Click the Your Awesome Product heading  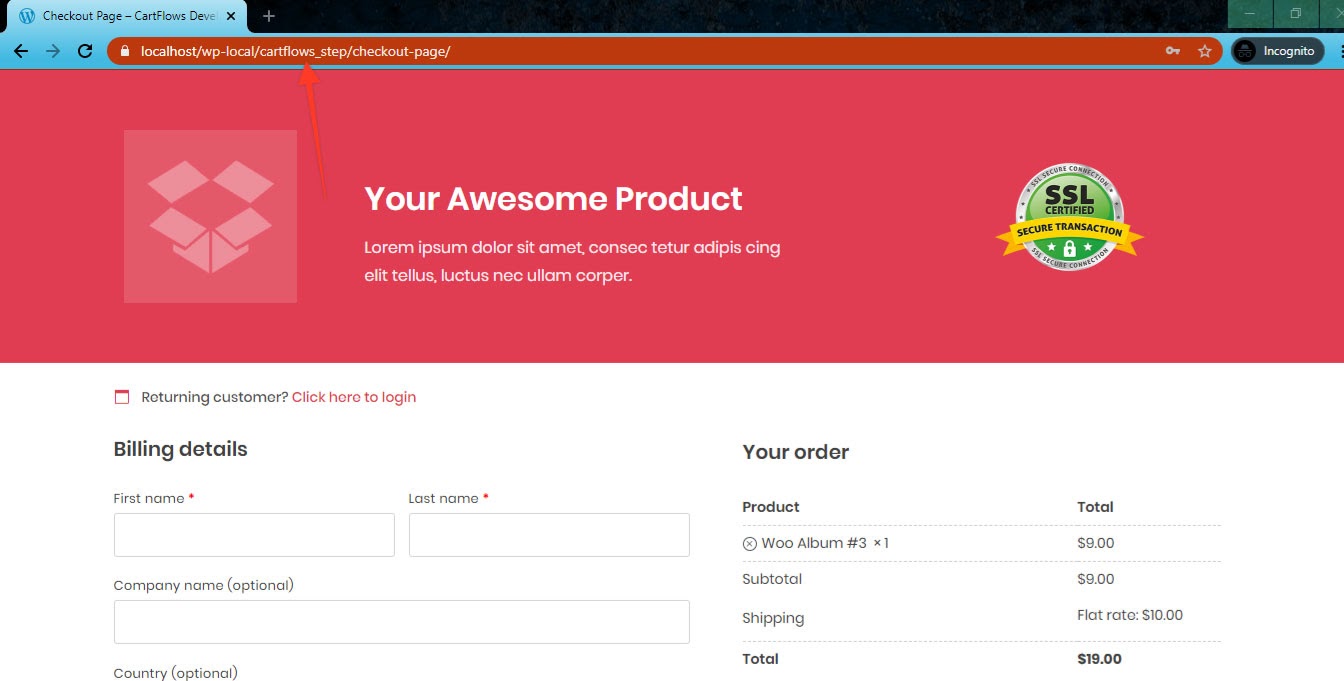tap(553, 199)
